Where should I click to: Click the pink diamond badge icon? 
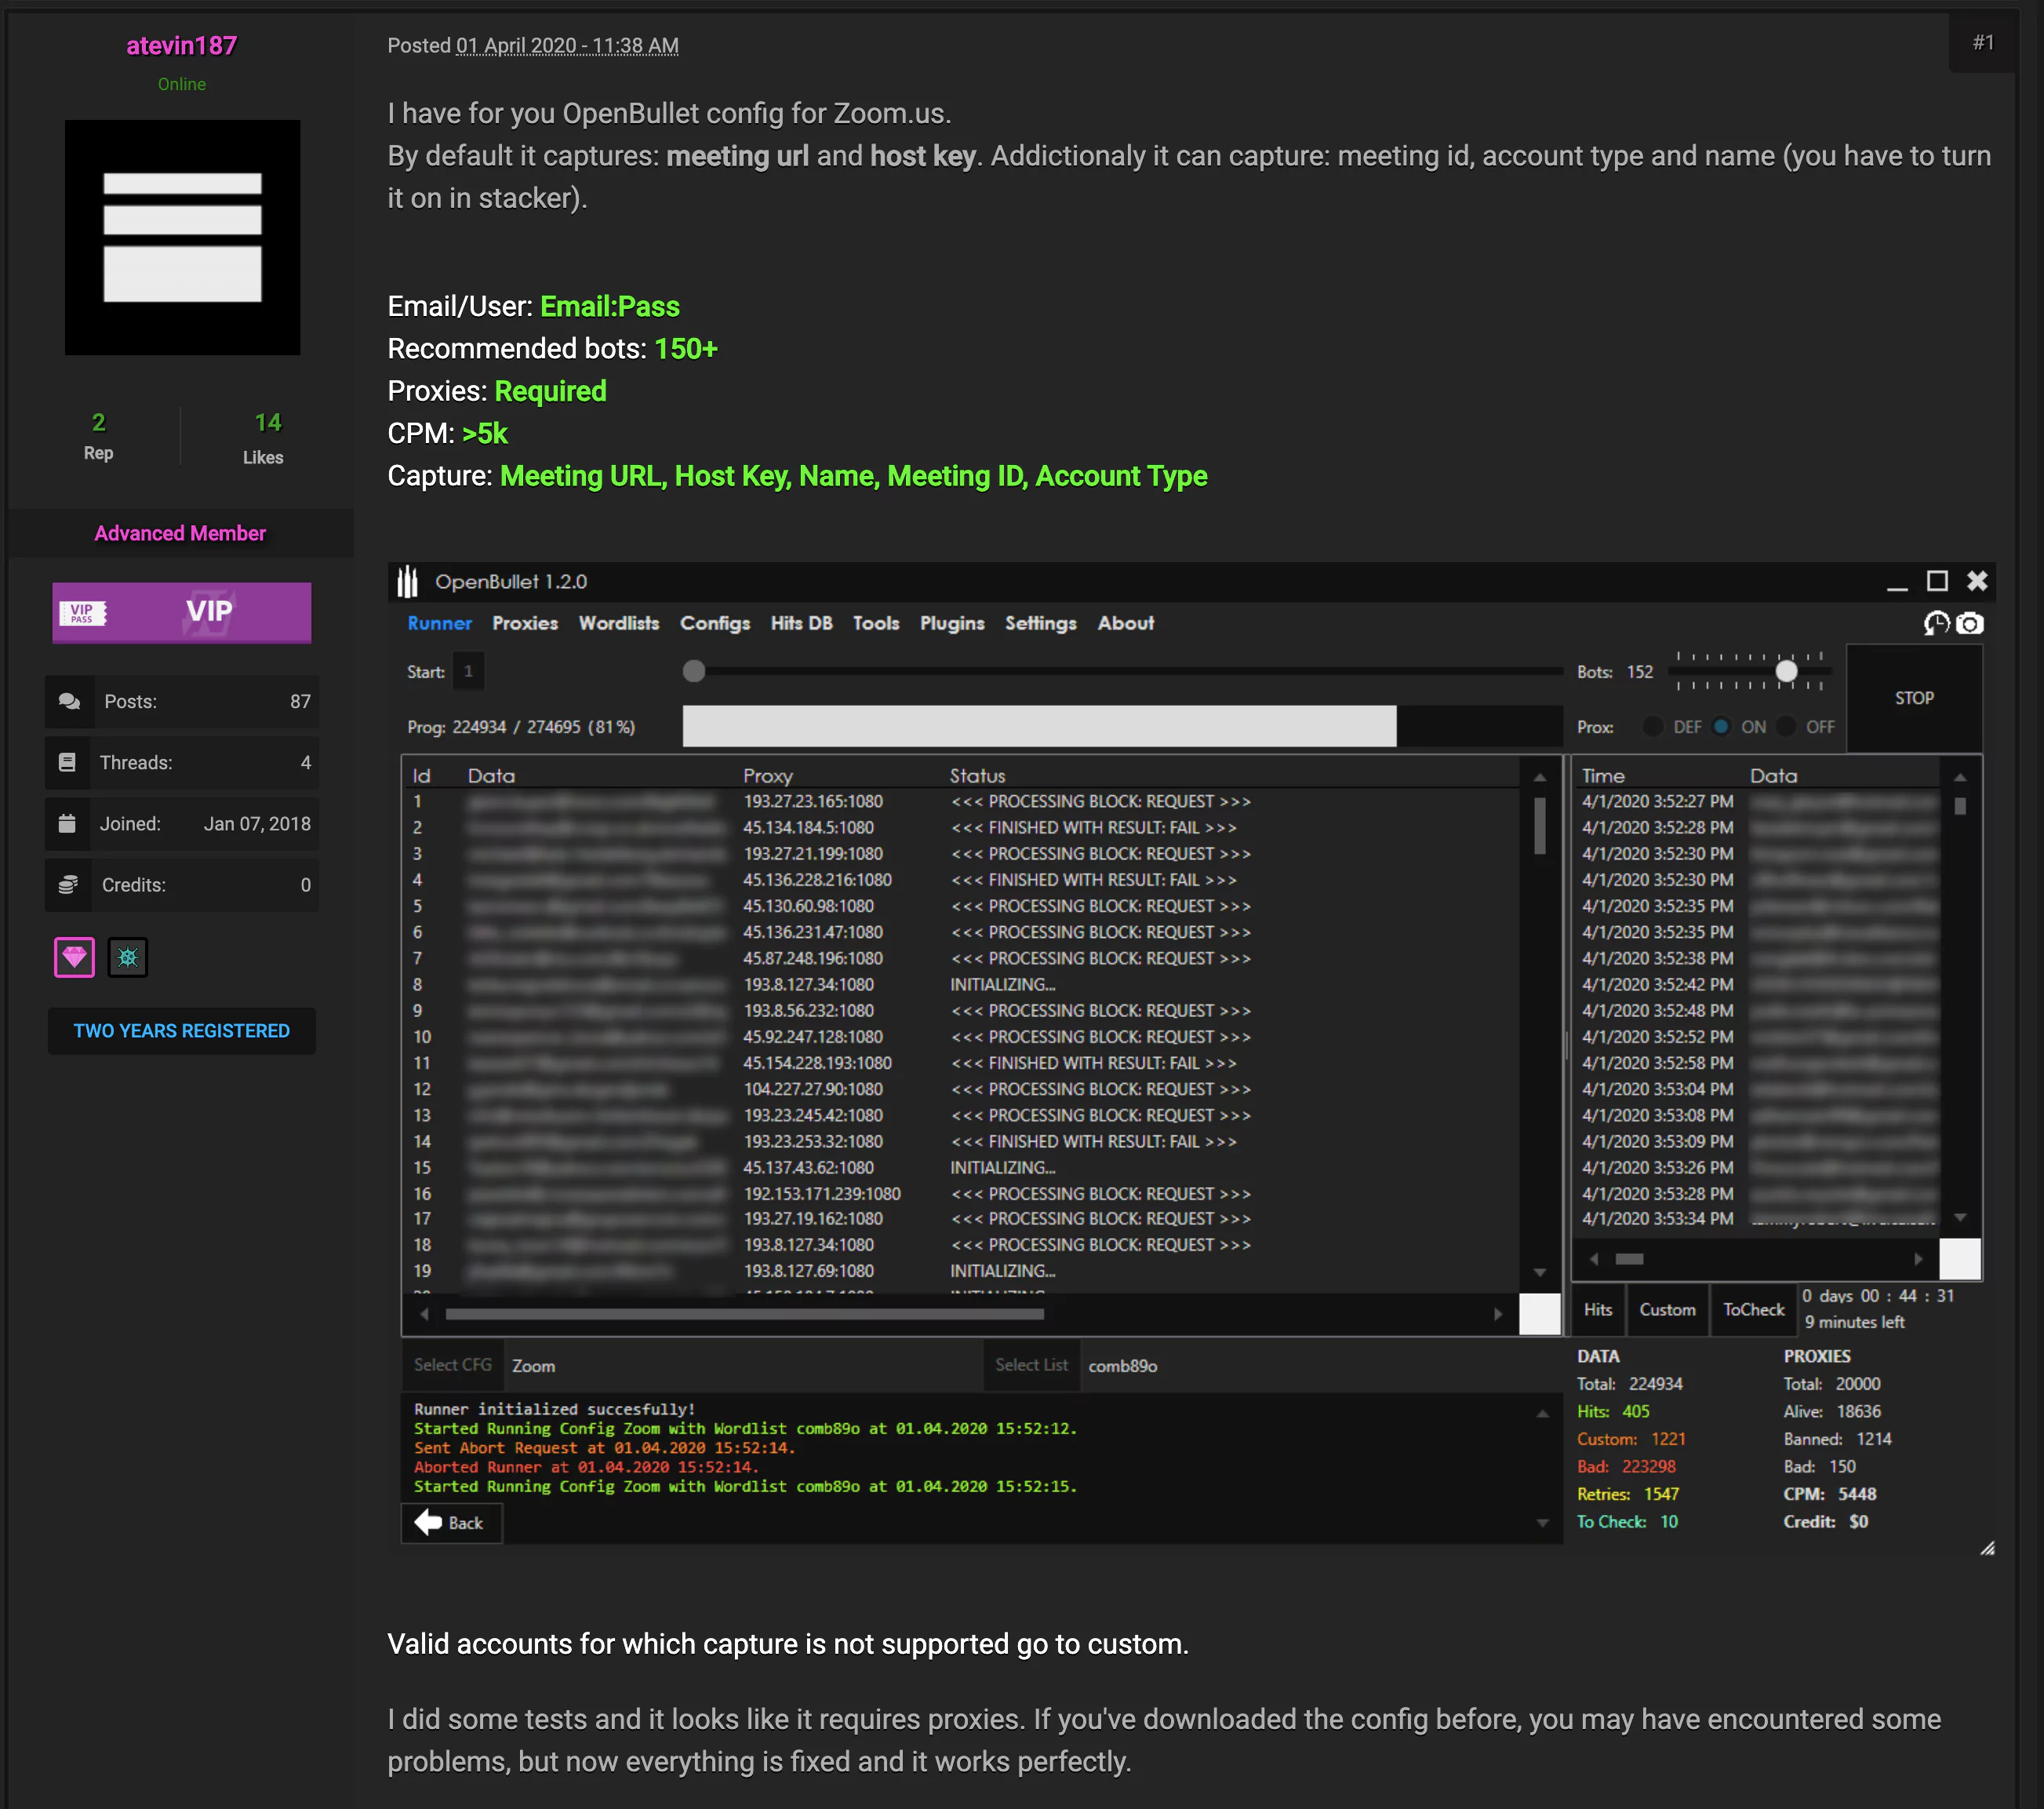pos(74,957)
